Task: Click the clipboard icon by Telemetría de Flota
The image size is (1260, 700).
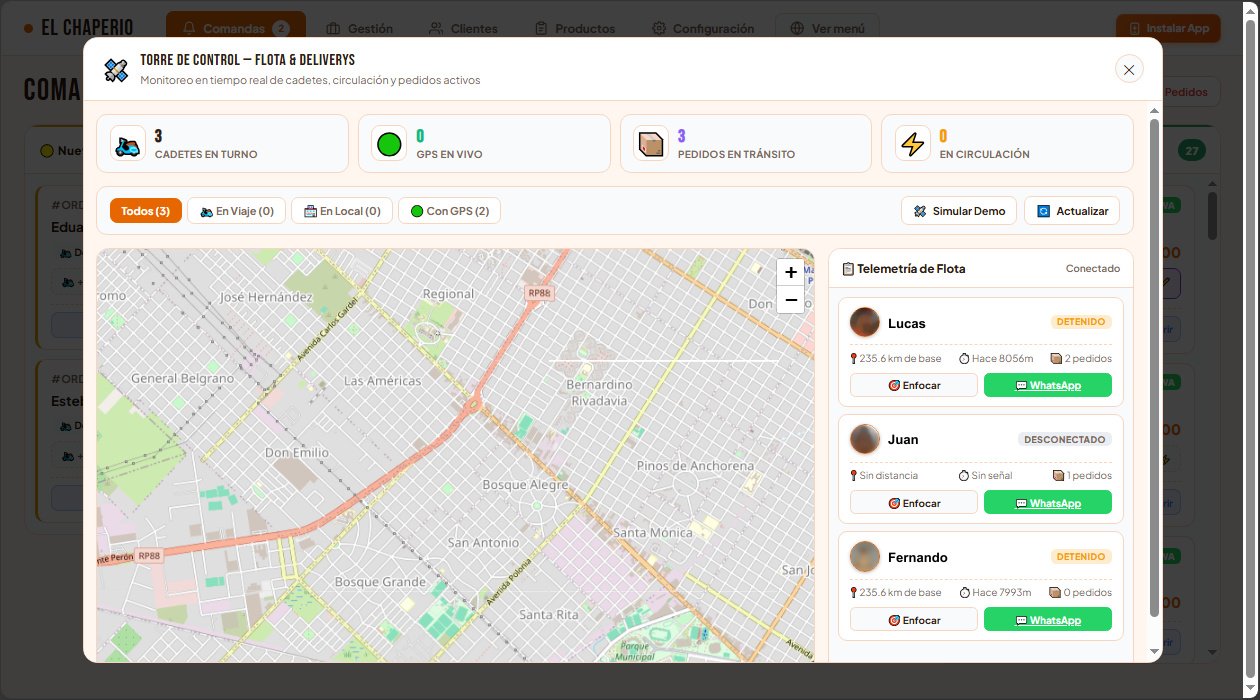Action: pos(848,269)
